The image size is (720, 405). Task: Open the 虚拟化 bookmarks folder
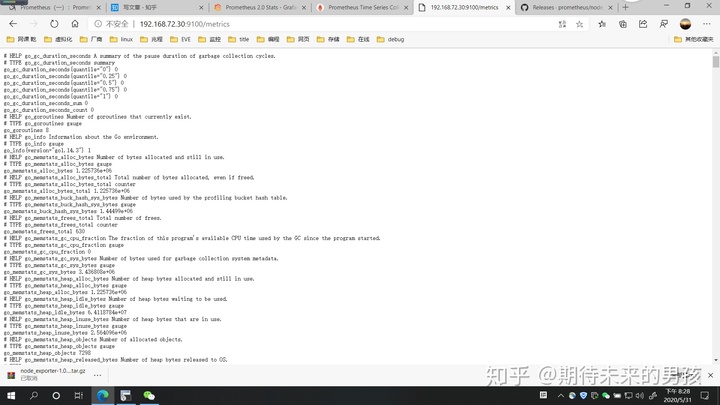tap(58, 39)
